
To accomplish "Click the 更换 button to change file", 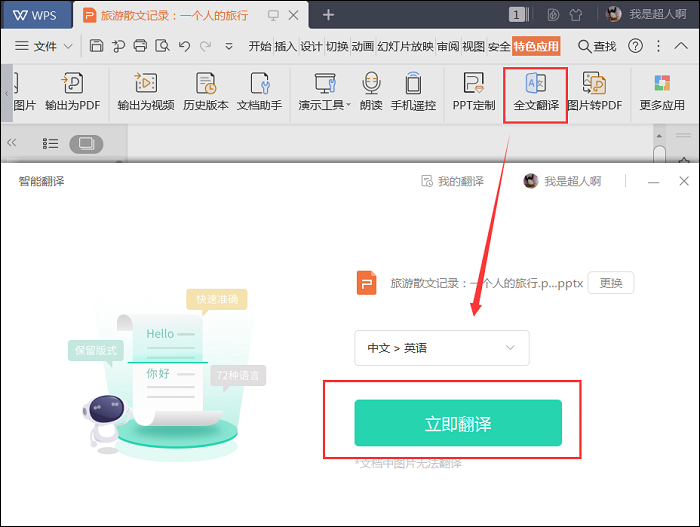I will click(610, 283).
